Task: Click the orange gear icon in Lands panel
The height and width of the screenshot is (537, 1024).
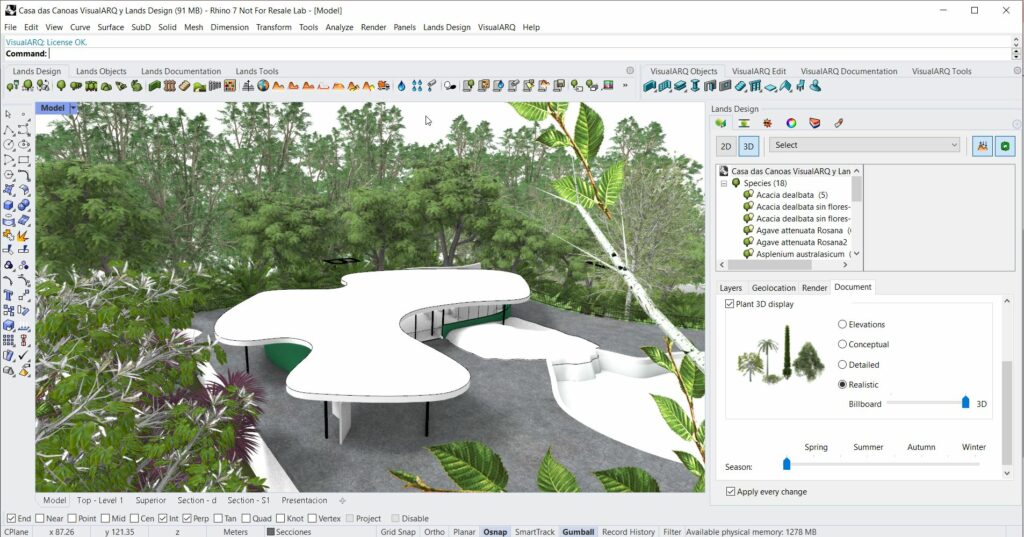Action: click(767, 123)
